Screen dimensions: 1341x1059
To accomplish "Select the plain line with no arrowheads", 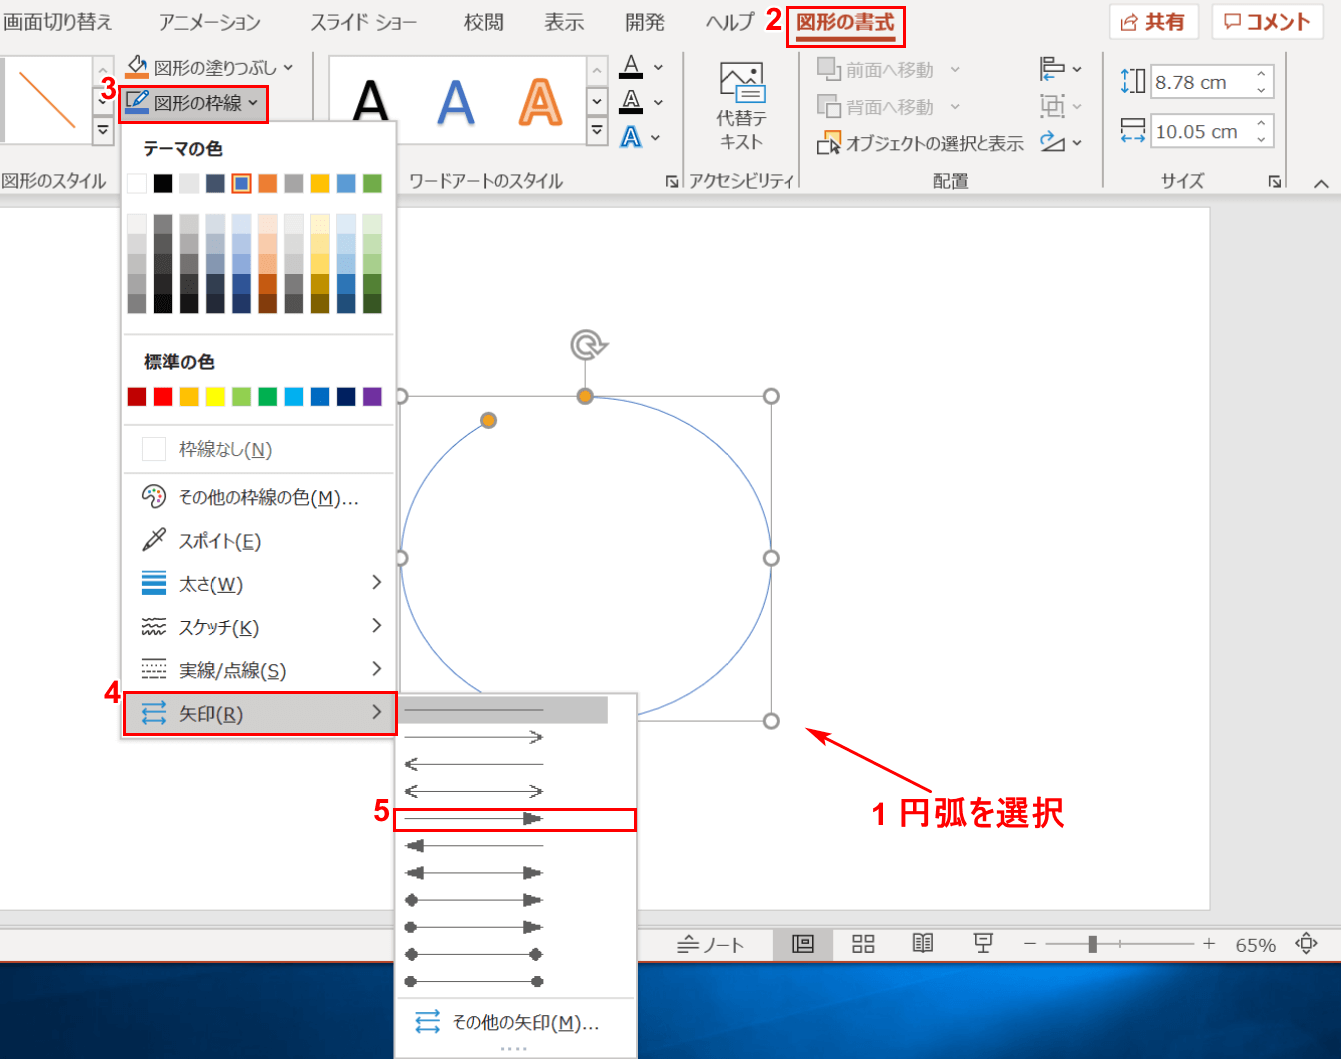I will [x=502, y=710].
